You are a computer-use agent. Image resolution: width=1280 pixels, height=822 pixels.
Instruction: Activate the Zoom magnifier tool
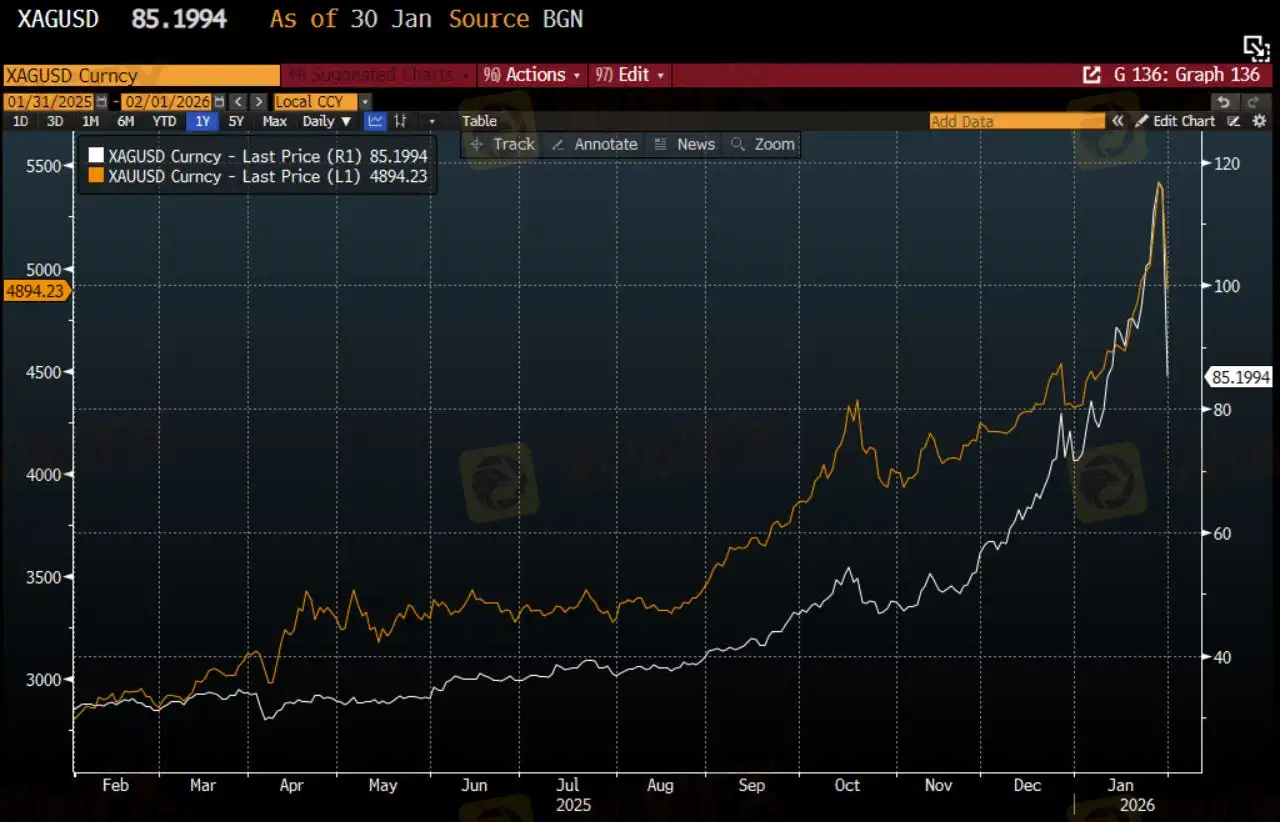[762, 144]
